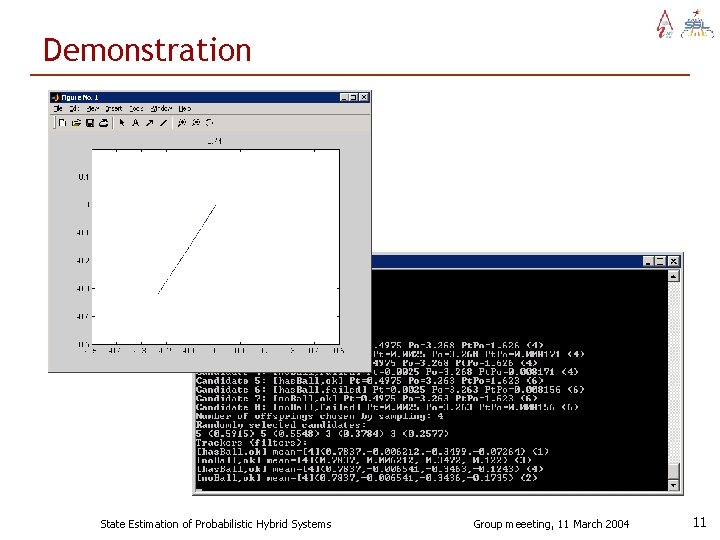
Task: Click the slide number 11
Action: tap(699, 522)
